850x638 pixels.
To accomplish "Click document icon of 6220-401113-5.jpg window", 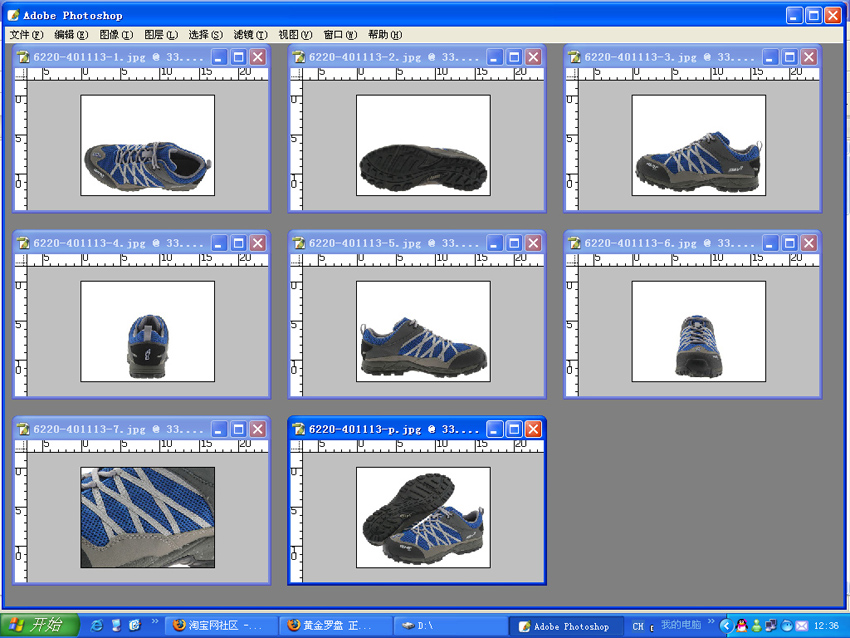I will [x=299, y=243].
